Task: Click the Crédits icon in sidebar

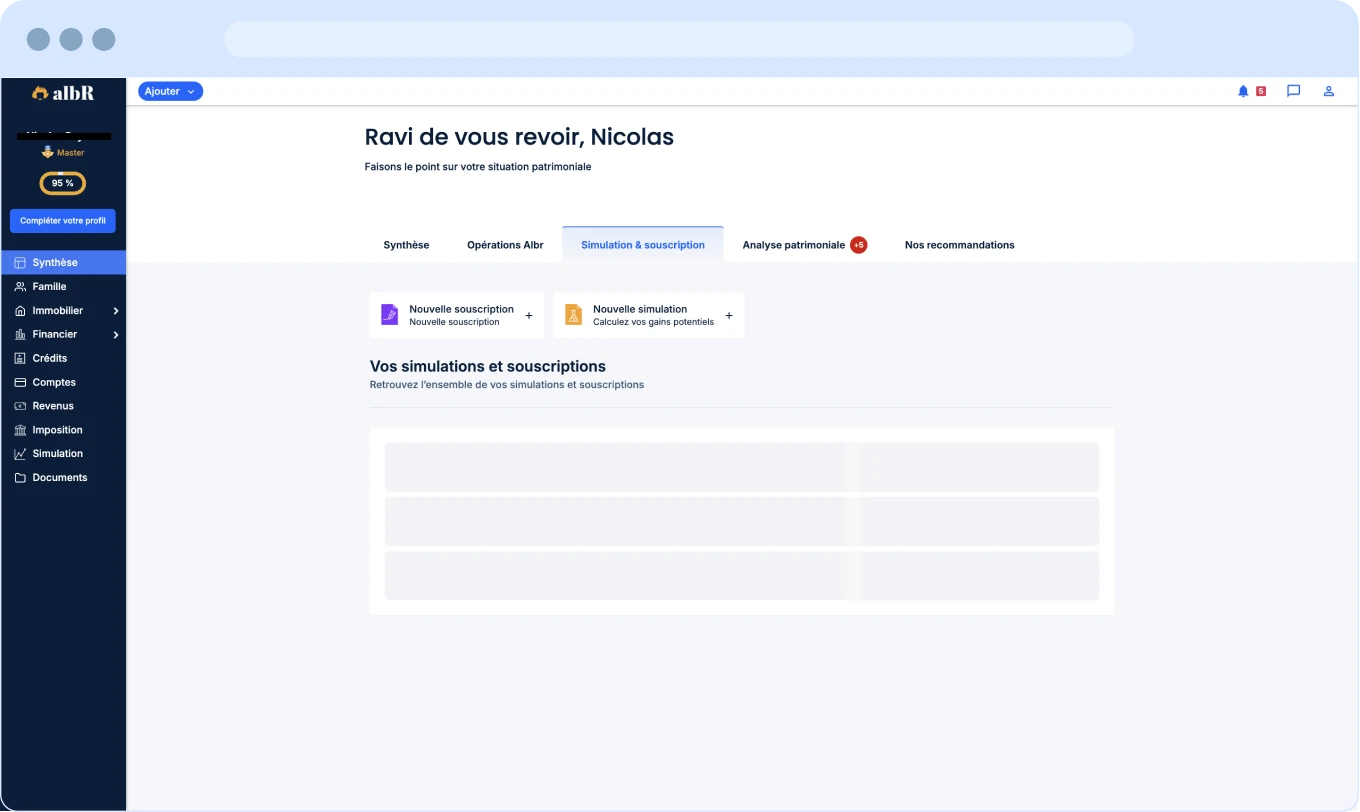Action: pos(20,358)
